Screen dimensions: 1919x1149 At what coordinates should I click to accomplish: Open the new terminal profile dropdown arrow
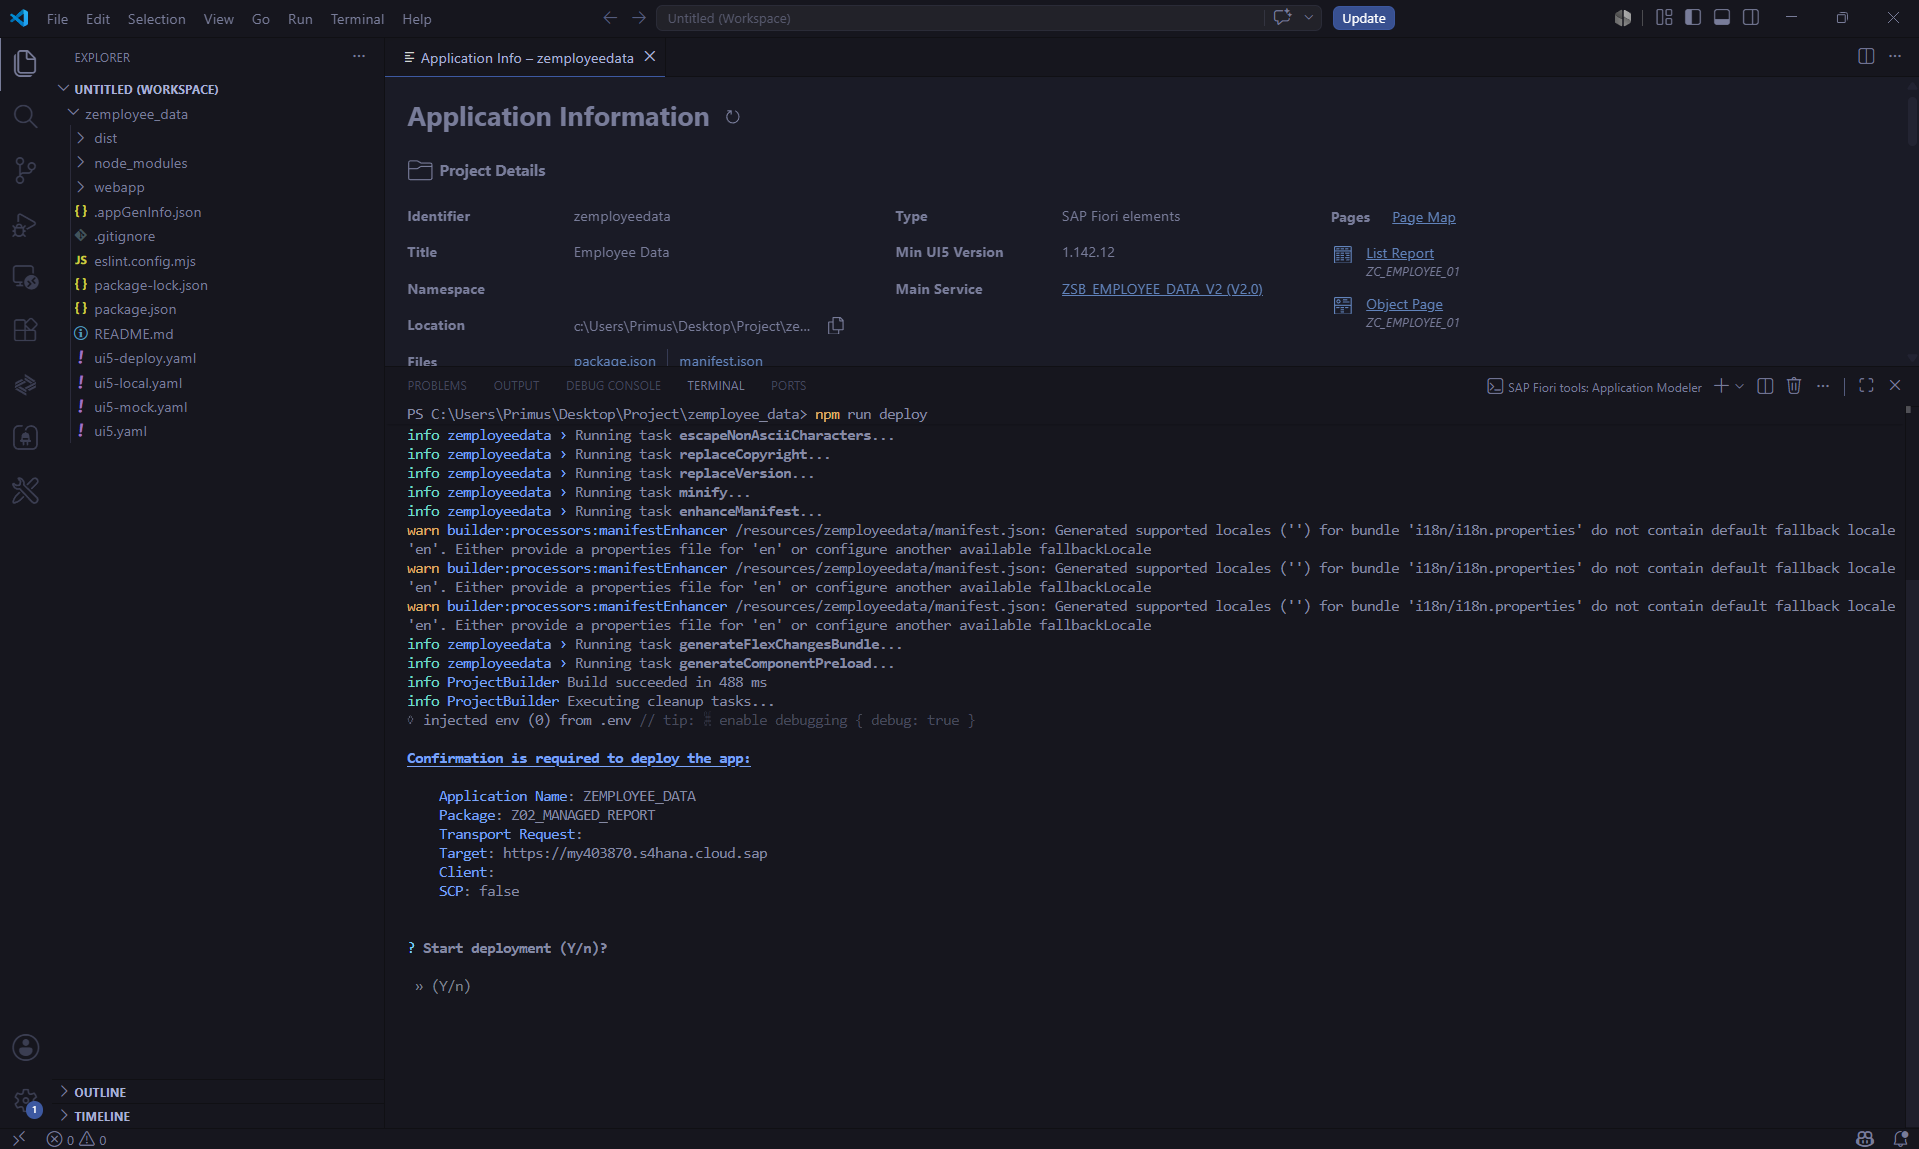(x=1740, y=386)
